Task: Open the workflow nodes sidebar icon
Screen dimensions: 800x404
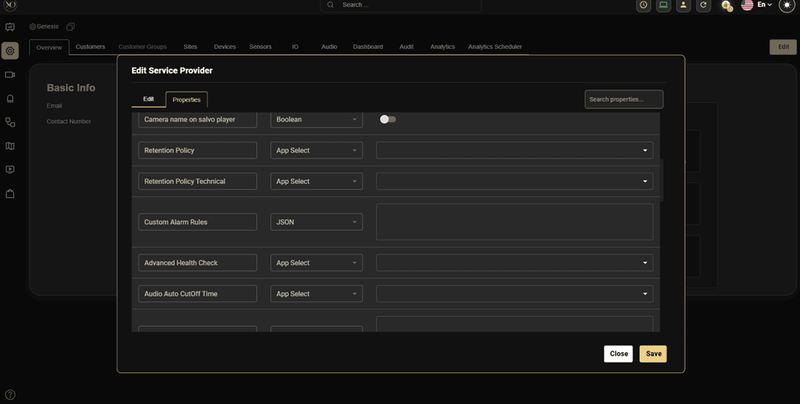Action: pos(10,122)
